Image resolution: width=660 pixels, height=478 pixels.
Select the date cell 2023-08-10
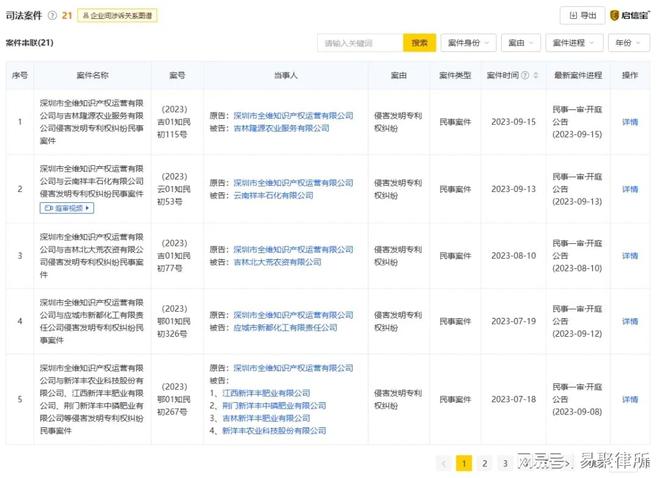514,256
